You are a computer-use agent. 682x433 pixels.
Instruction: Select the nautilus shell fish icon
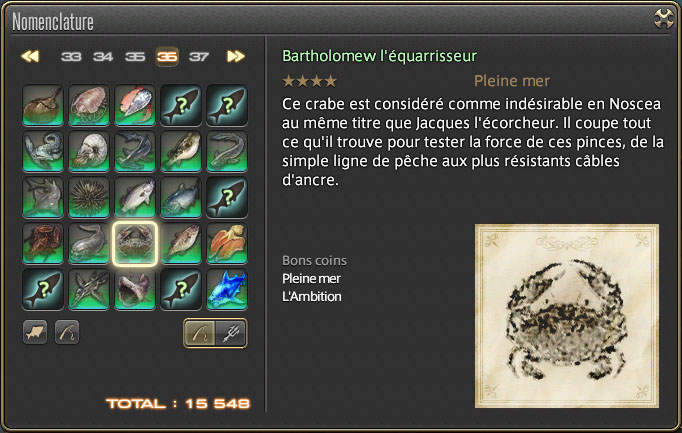[x=89, y=152]
